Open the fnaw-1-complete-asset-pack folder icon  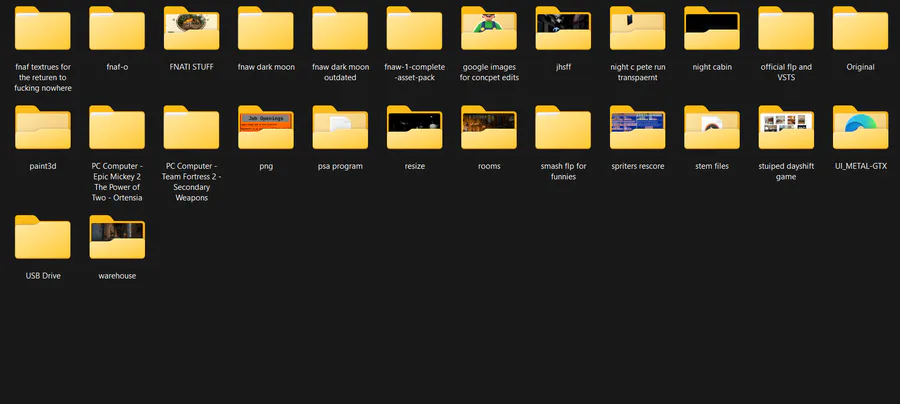coord(414,28)
